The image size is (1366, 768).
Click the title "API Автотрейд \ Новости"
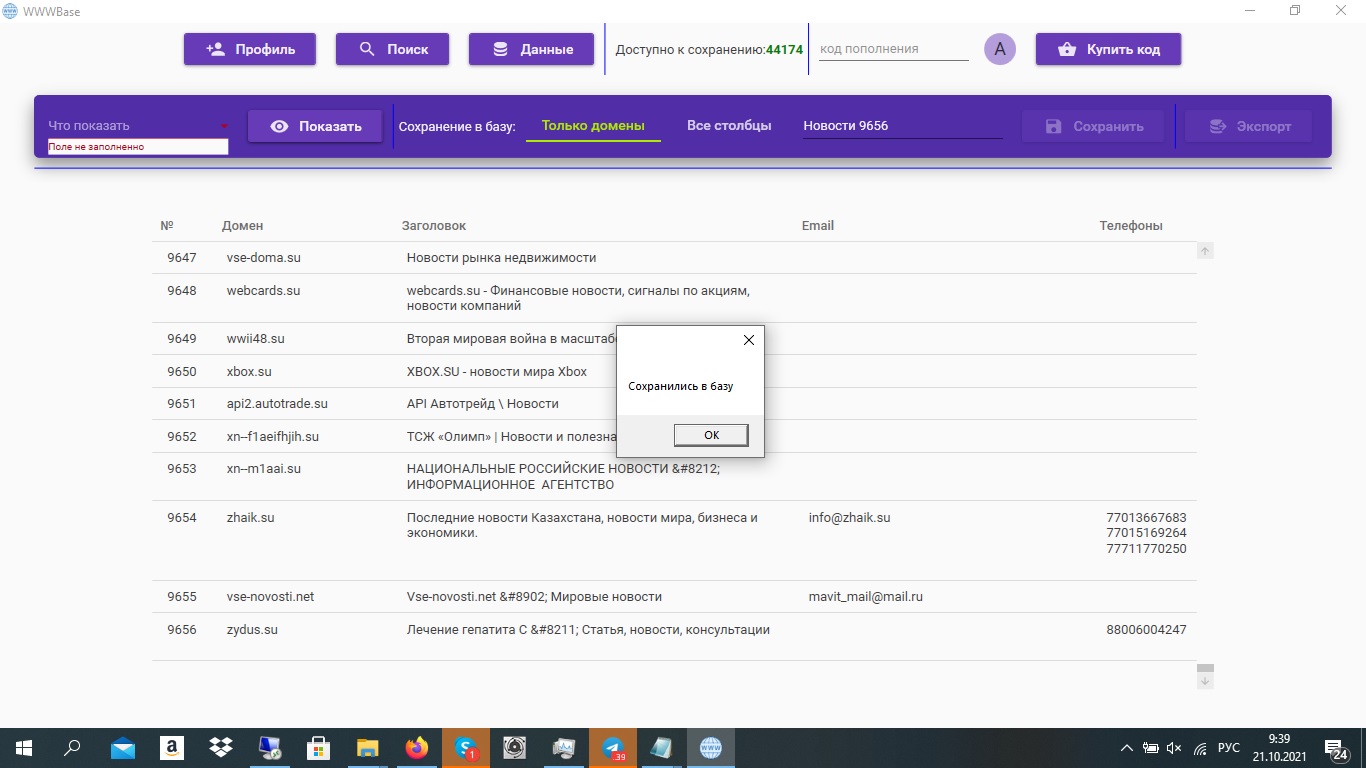coord(483,404)
